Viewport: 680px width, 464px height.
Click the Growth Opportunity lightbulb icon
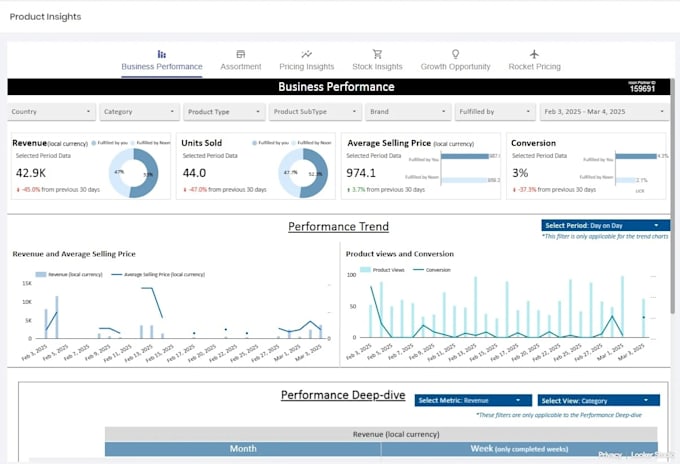coord(455,54)
